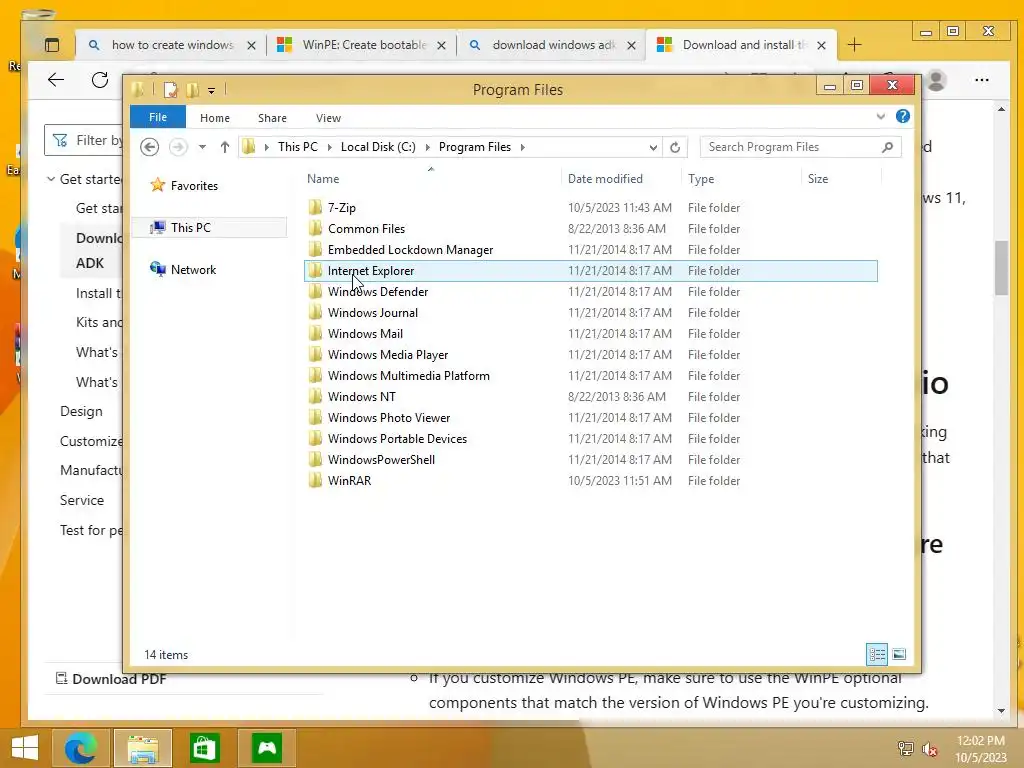The image size is (1024, 768).
Task: Click Local Disk (C:) breadcrumb
Action: pos(378,147)
